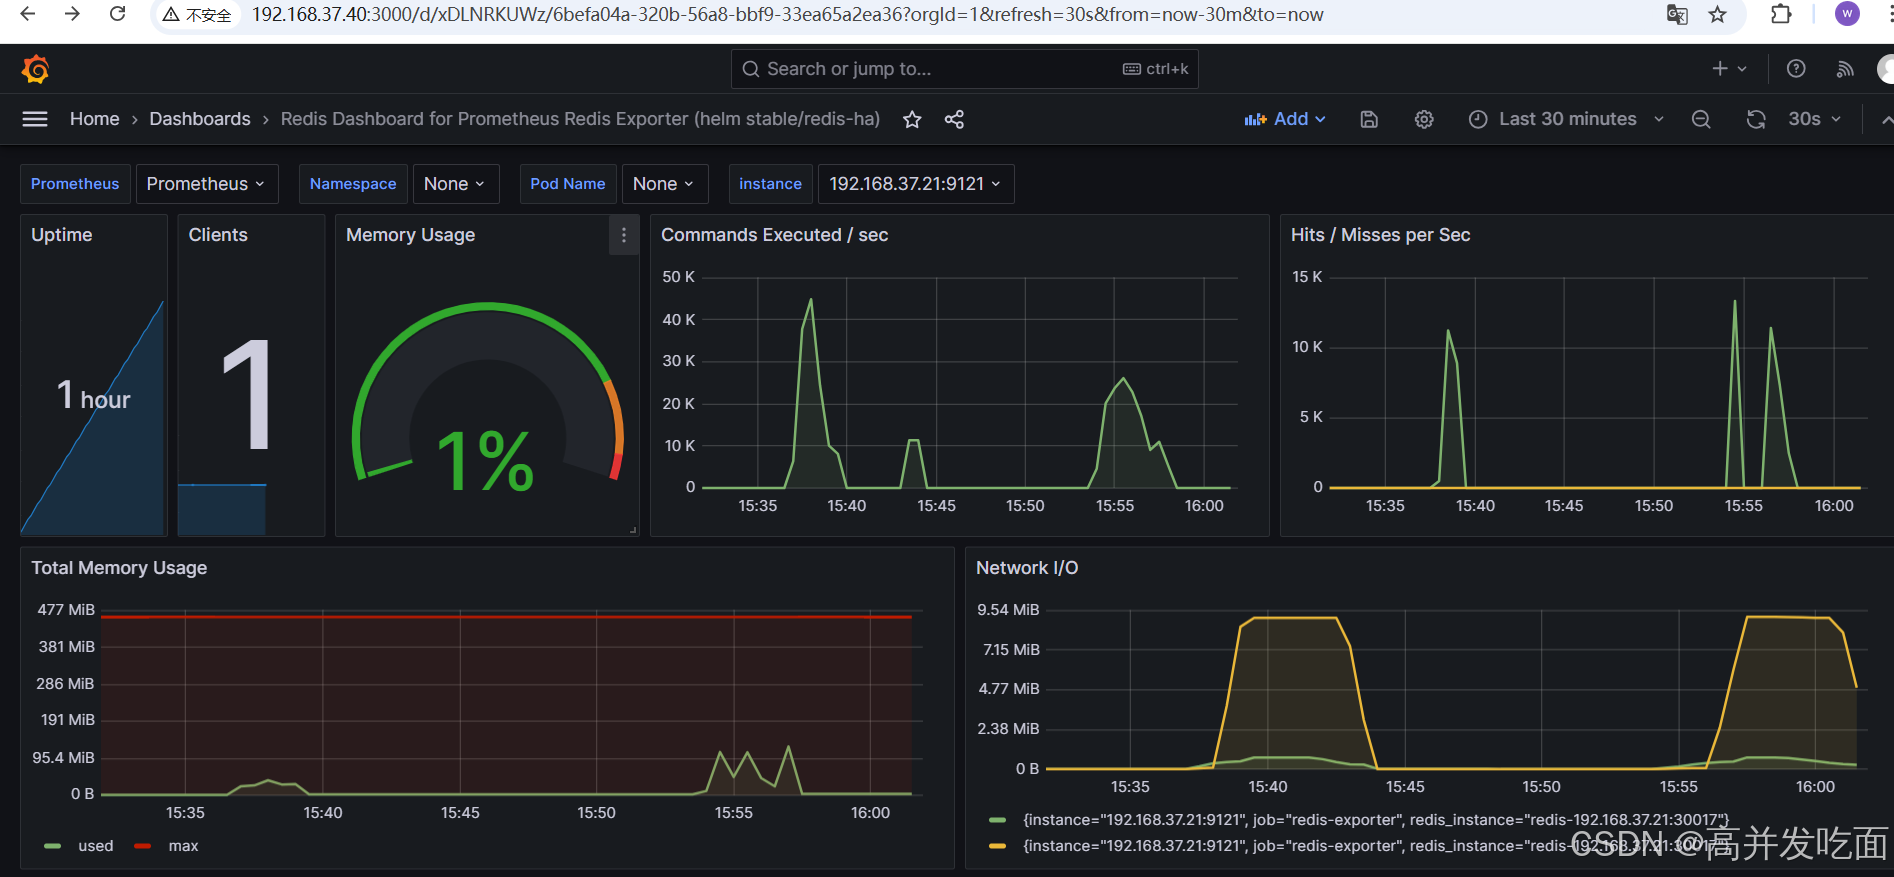Viewport: 1894px width, 877px height.
Task: Open the news feed RSS icon
Action: (1845, 69)
